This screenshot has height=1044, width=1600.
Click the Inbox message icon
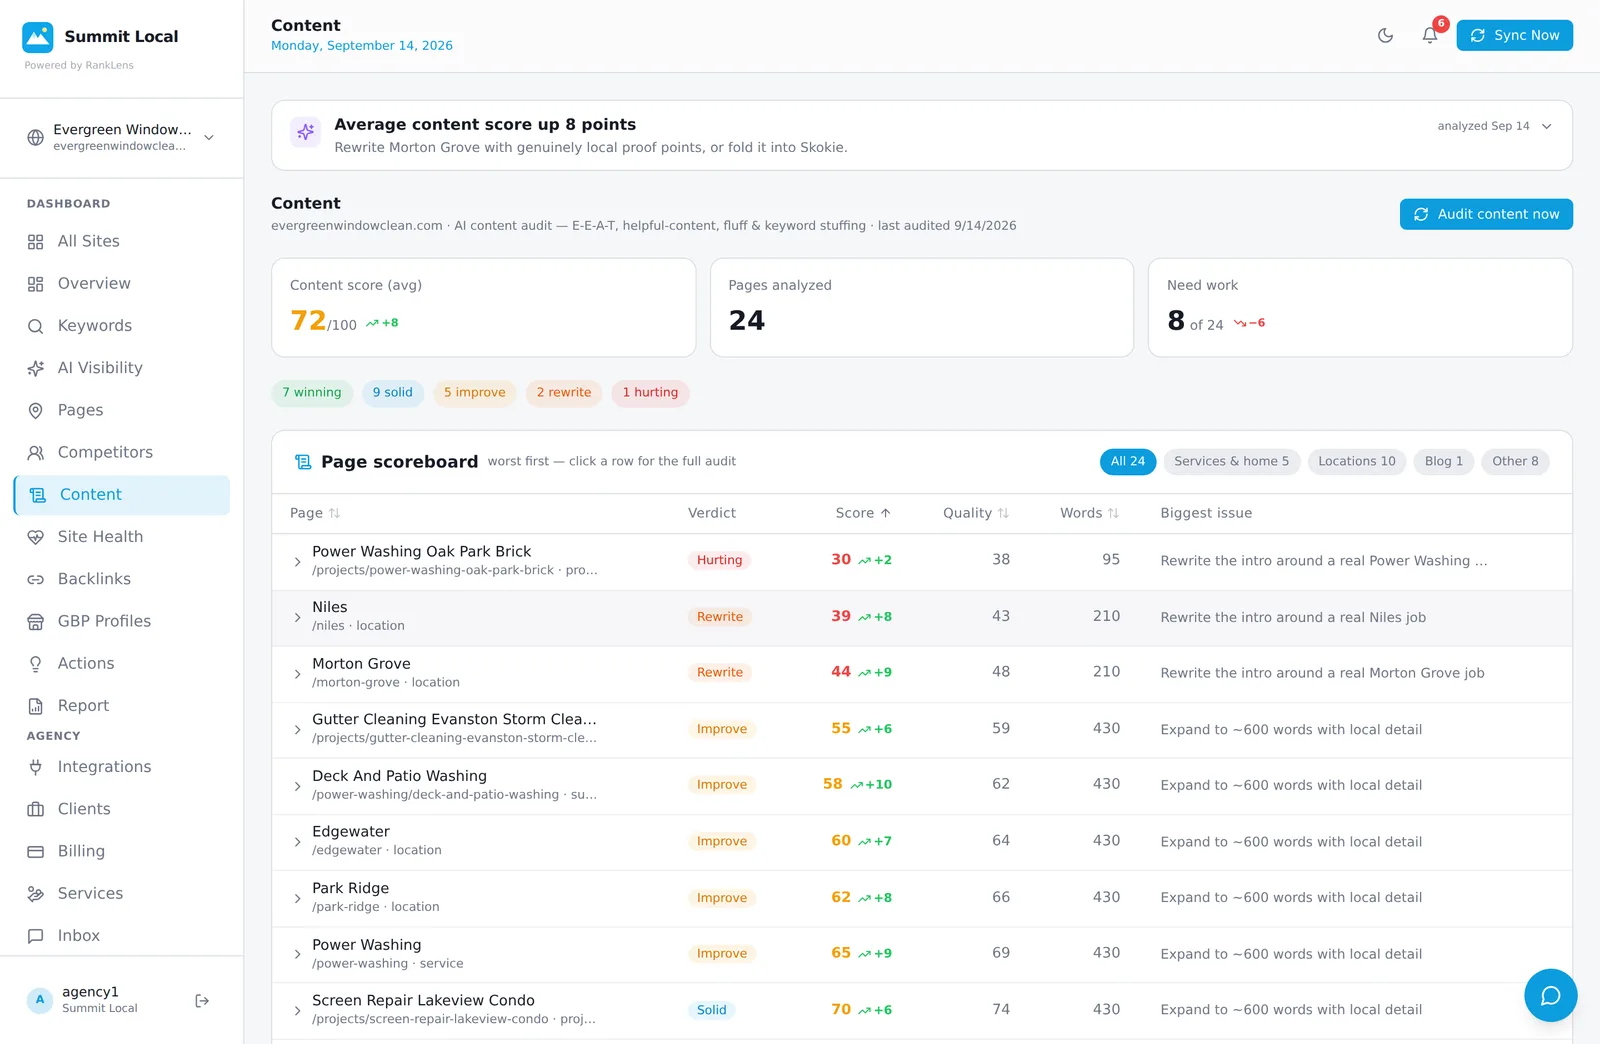[36, 936]
